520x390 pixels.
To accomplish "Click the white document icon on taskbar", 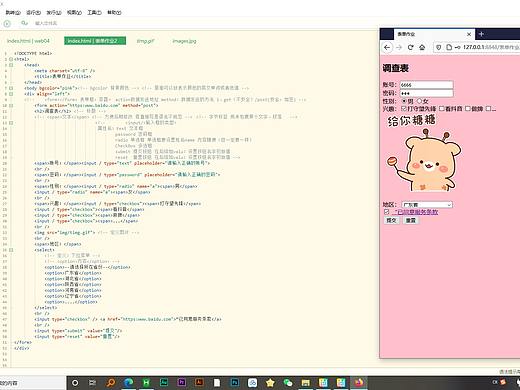I will pyautogui.click(x=217, y=383).
